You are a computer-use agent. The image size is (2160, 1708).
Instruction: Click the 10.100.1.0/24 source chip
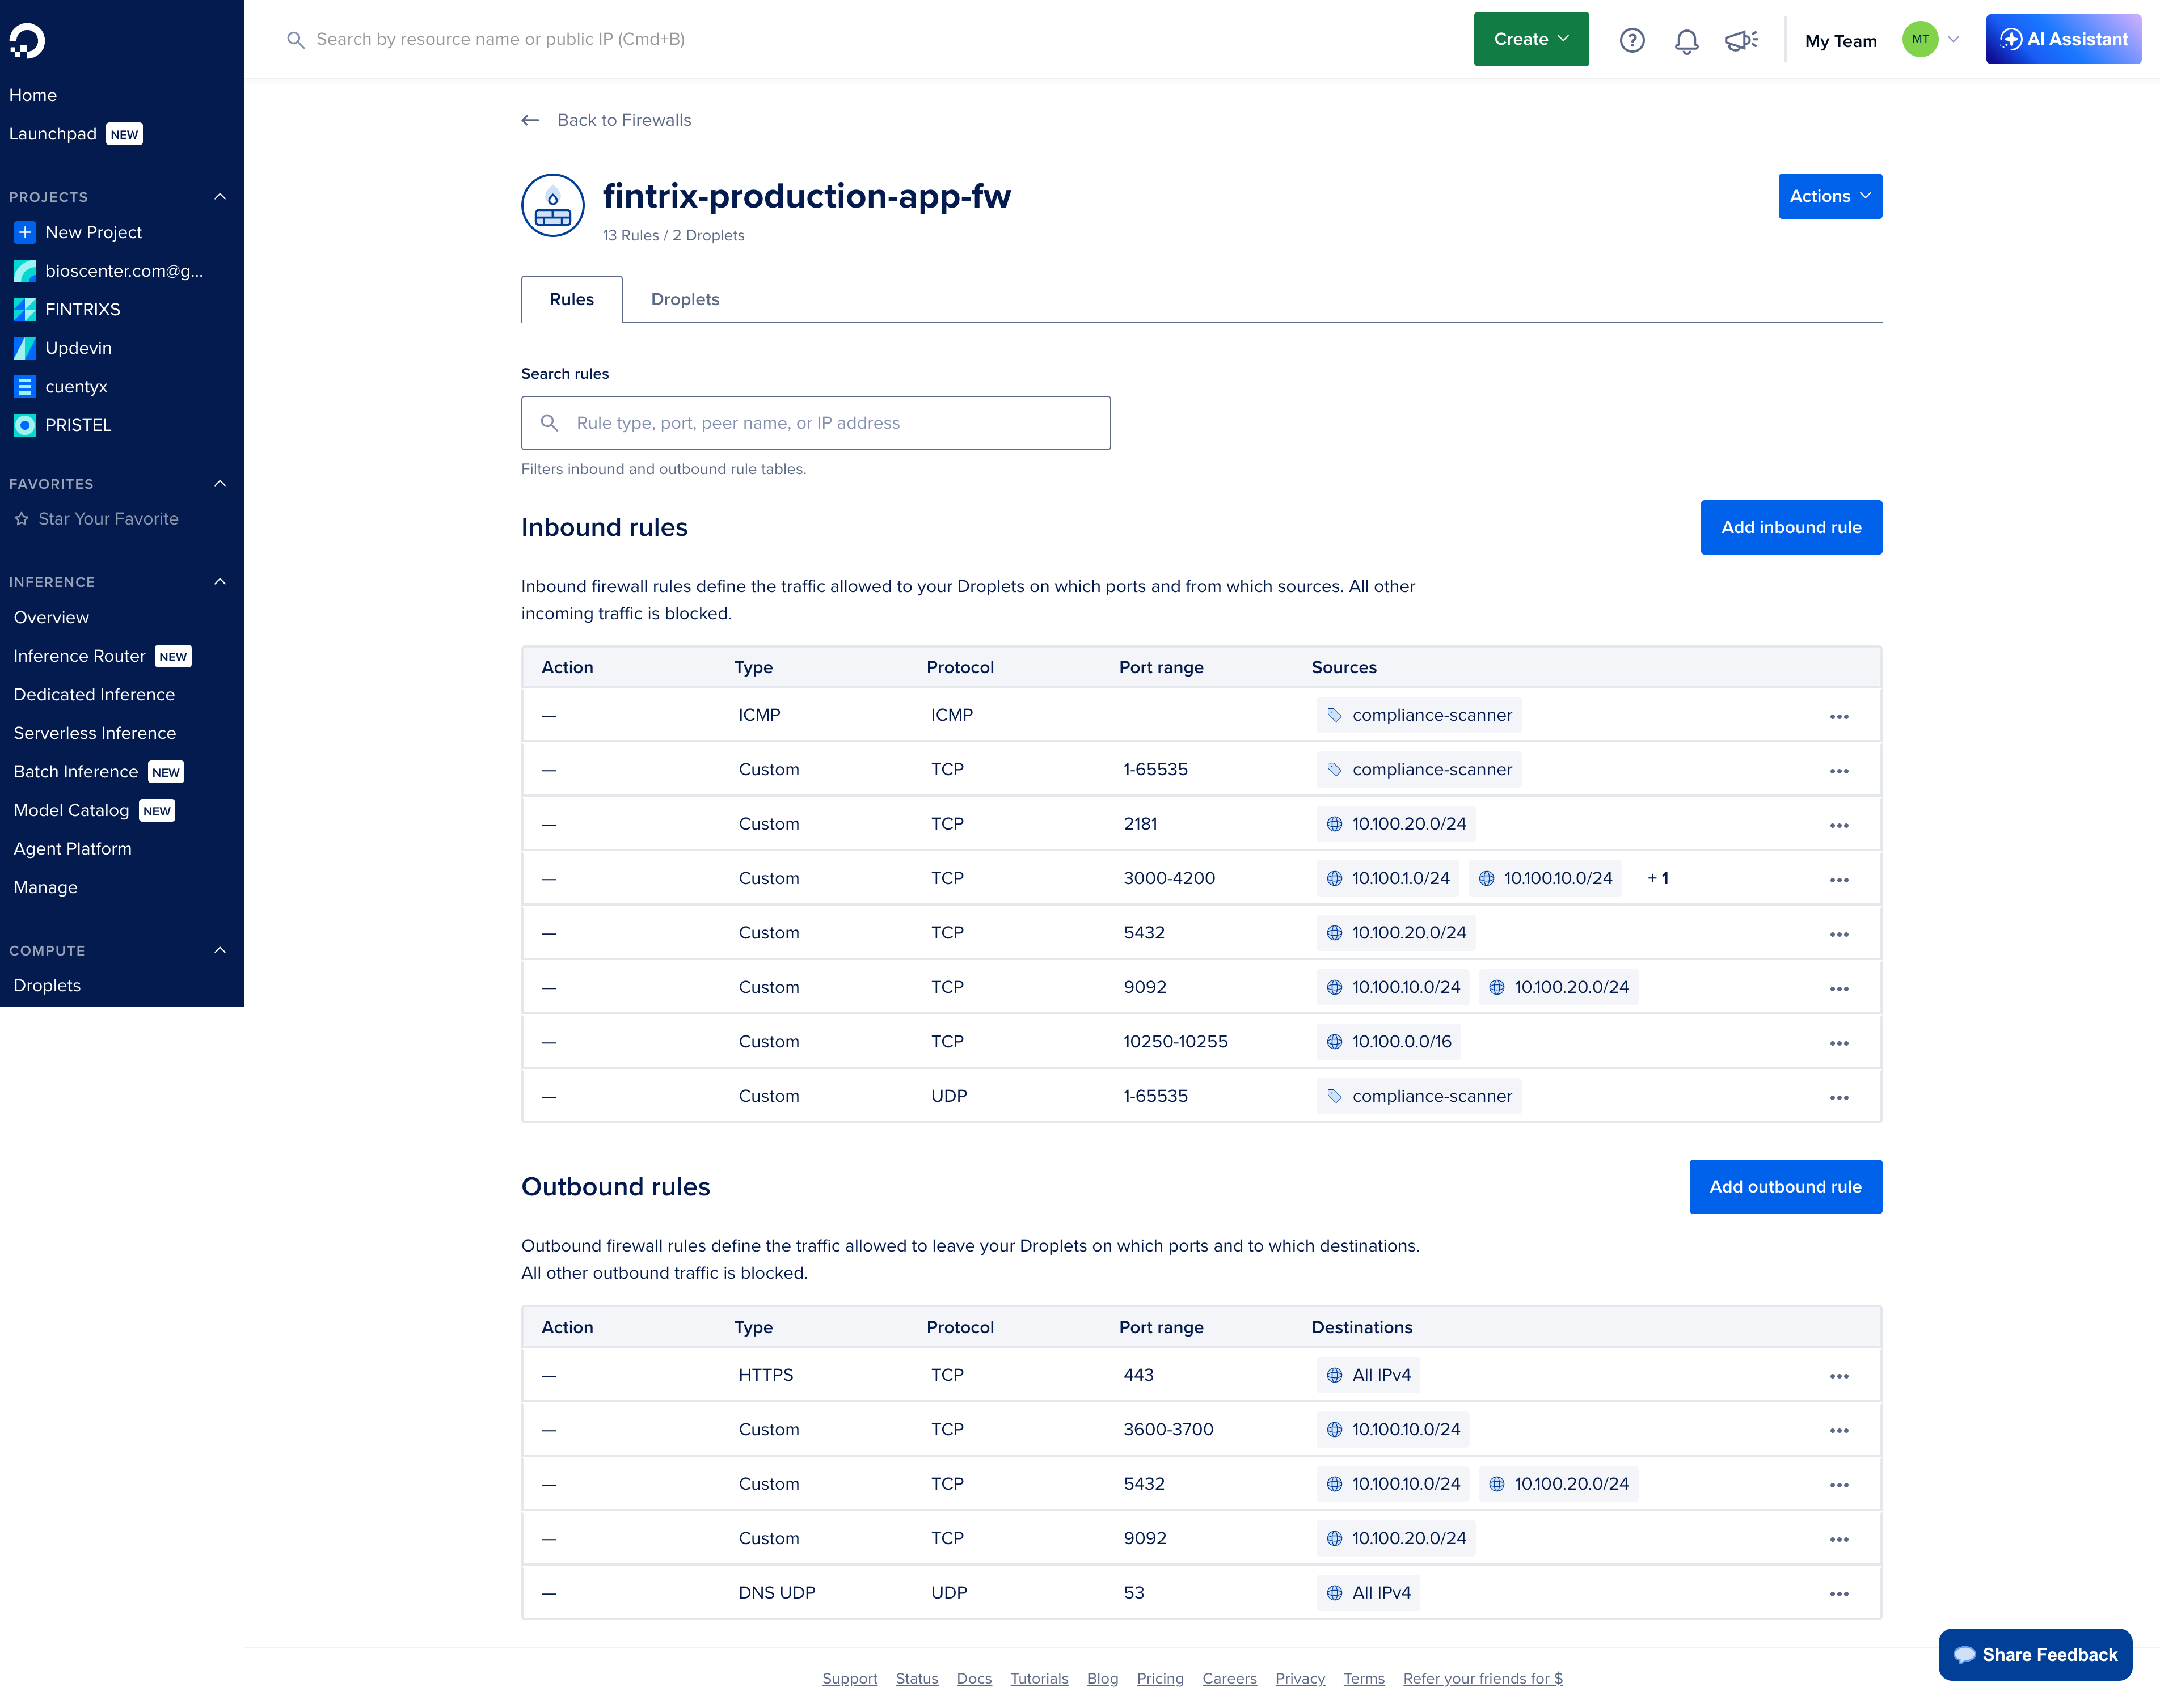coord(1388,878)
